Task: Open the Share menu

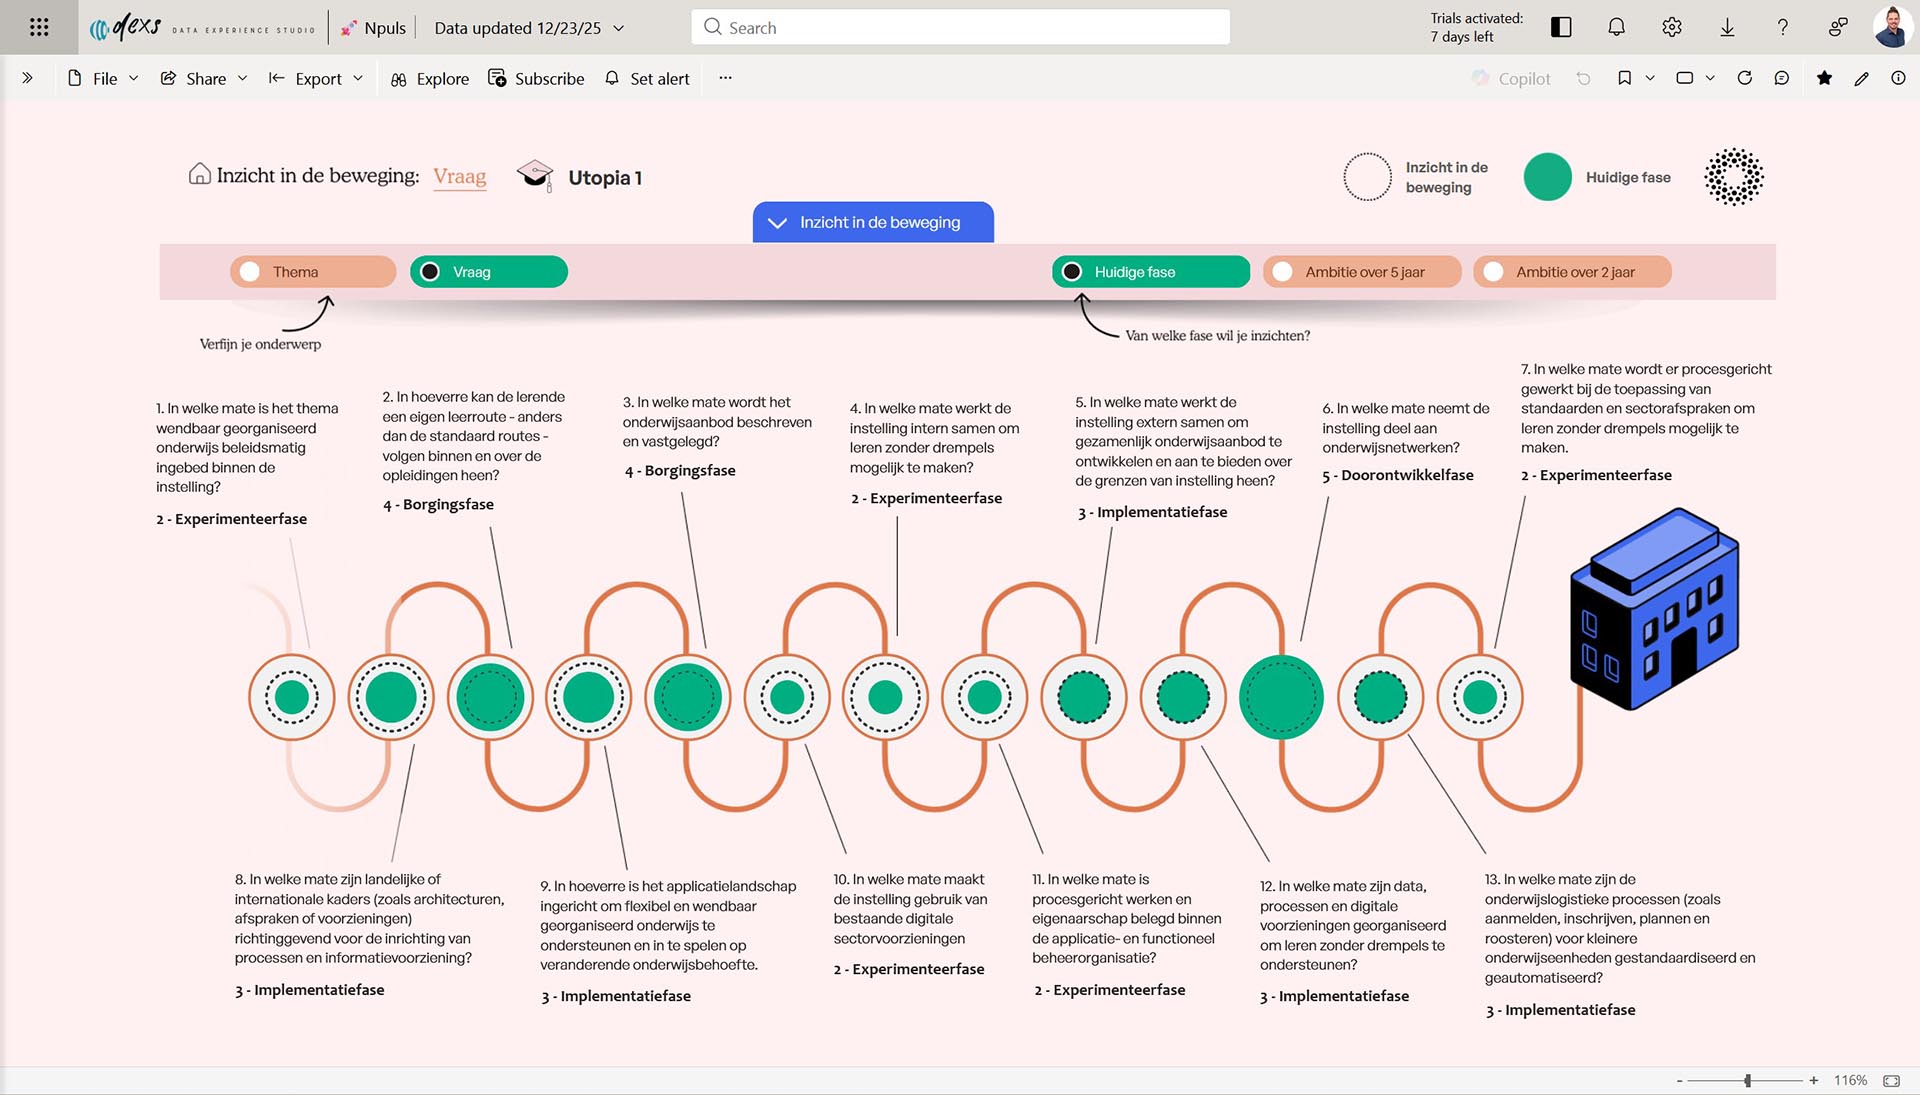Action: tap(204, 78)
